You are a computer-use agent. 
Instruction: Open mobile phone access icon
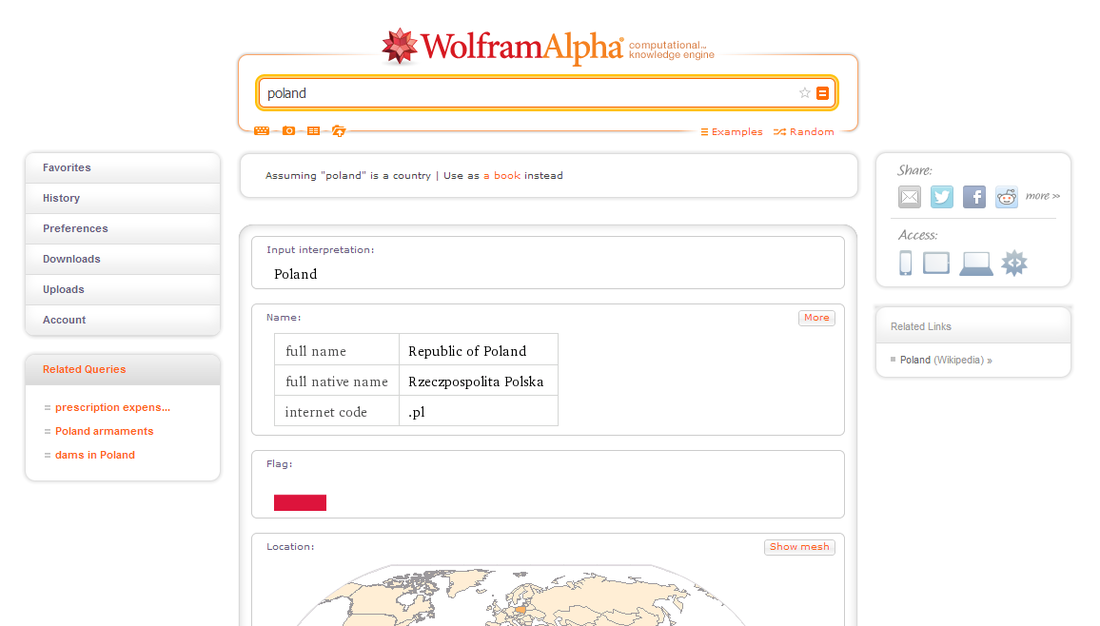pyautogui.click(x=906, y=263)
